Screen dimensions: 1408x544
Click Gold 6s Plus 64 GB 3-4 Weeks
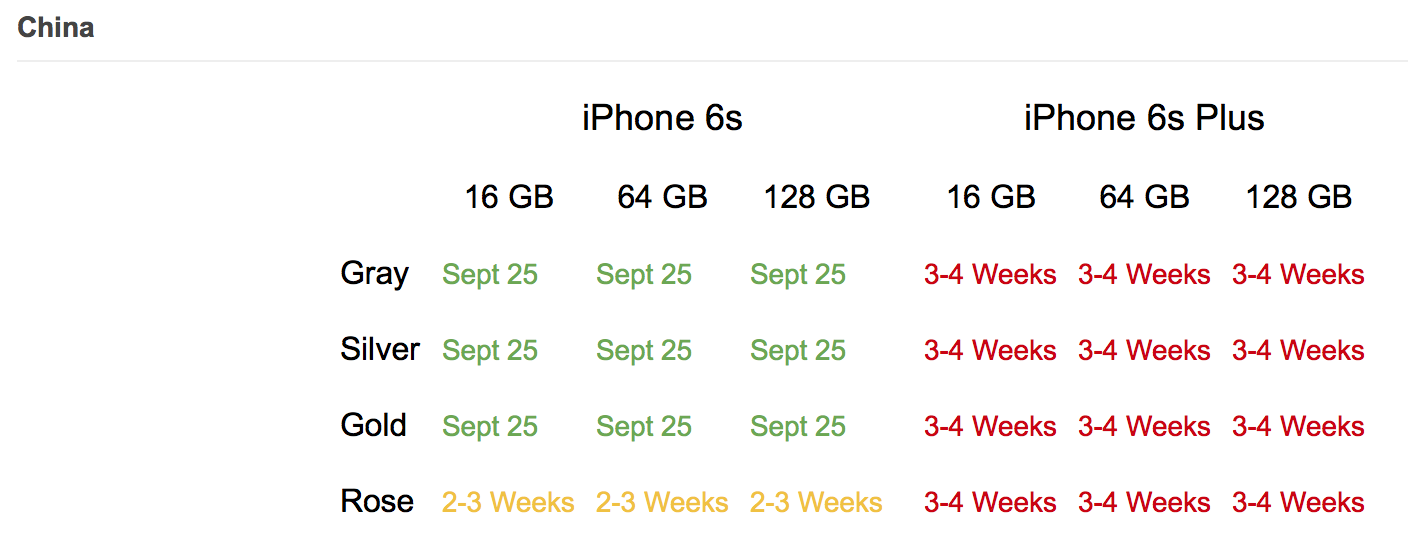tap(1144, 426)
